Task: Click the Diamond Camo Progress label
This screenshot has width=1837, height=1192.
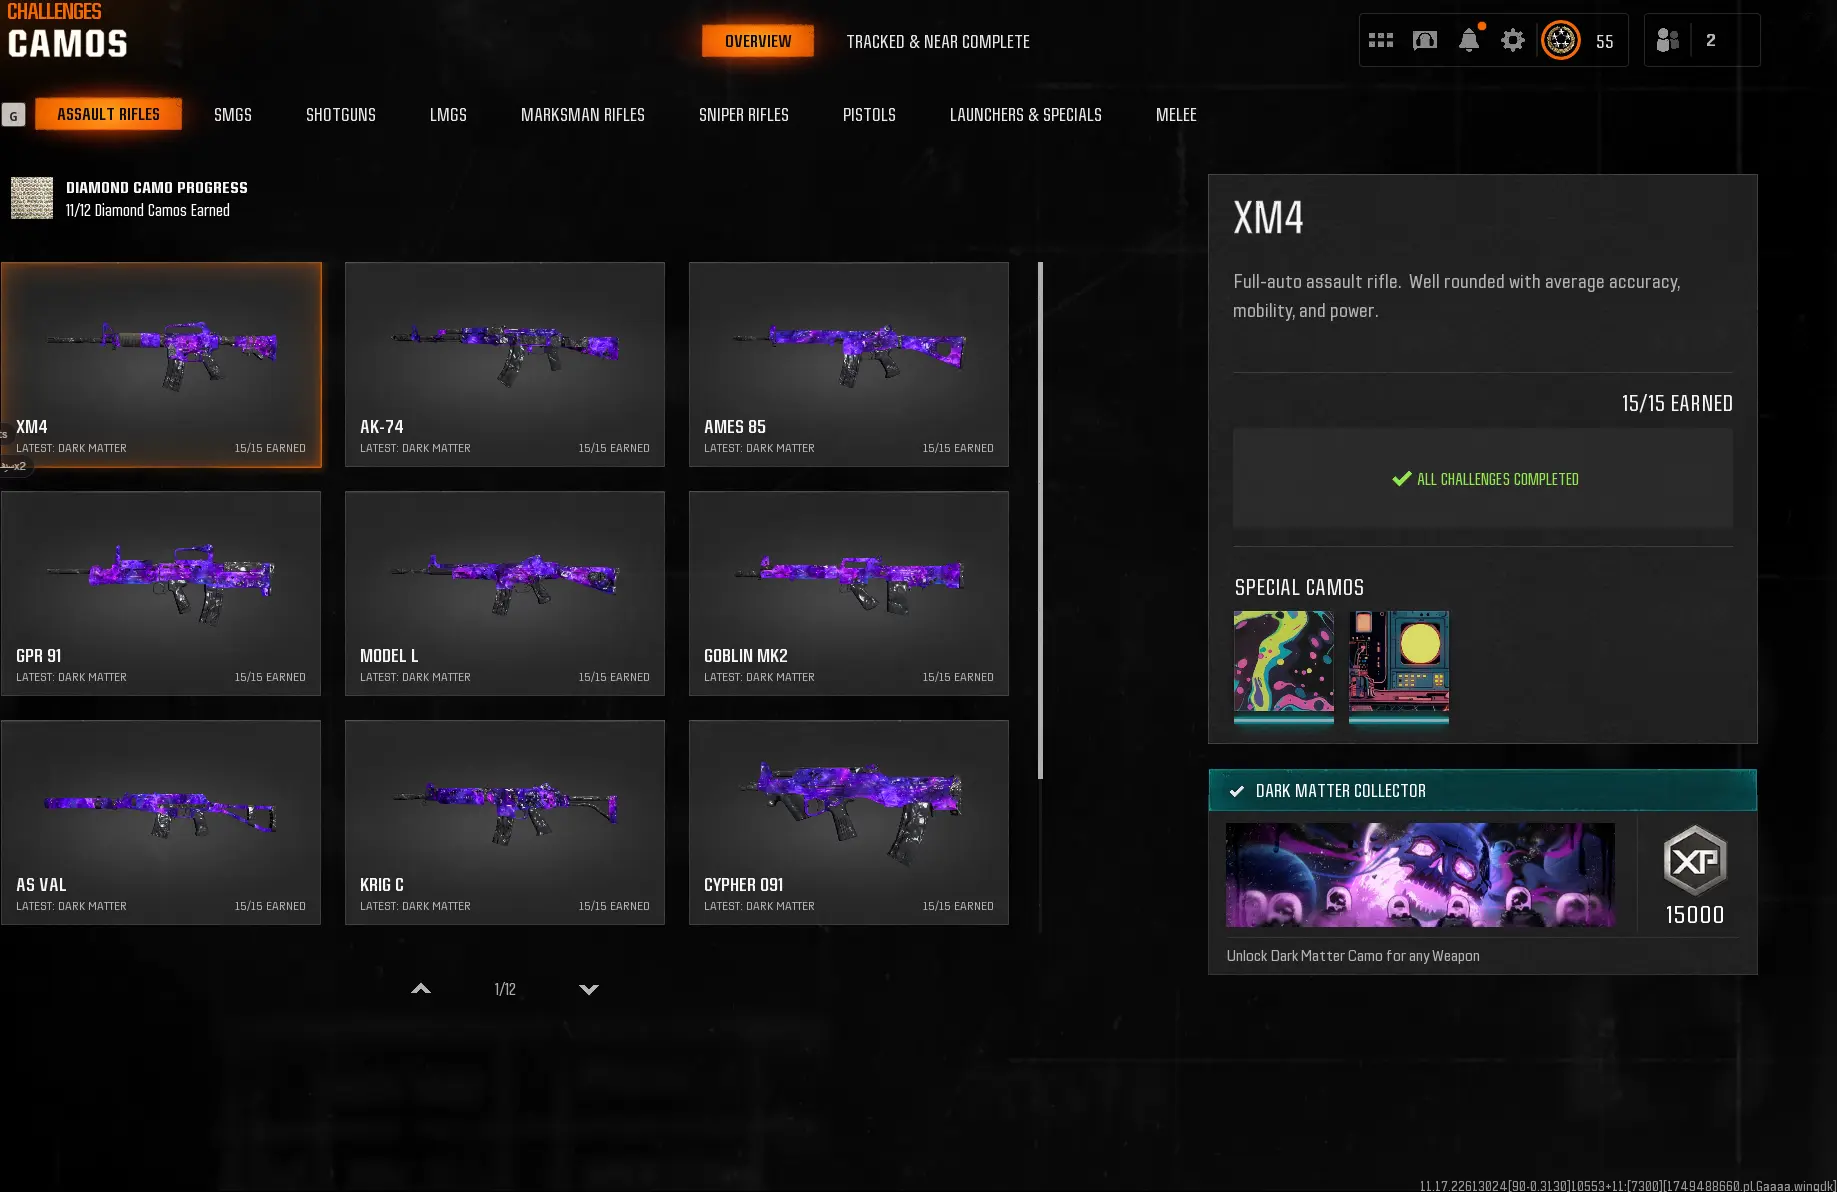Action: (x=157, y=188)
